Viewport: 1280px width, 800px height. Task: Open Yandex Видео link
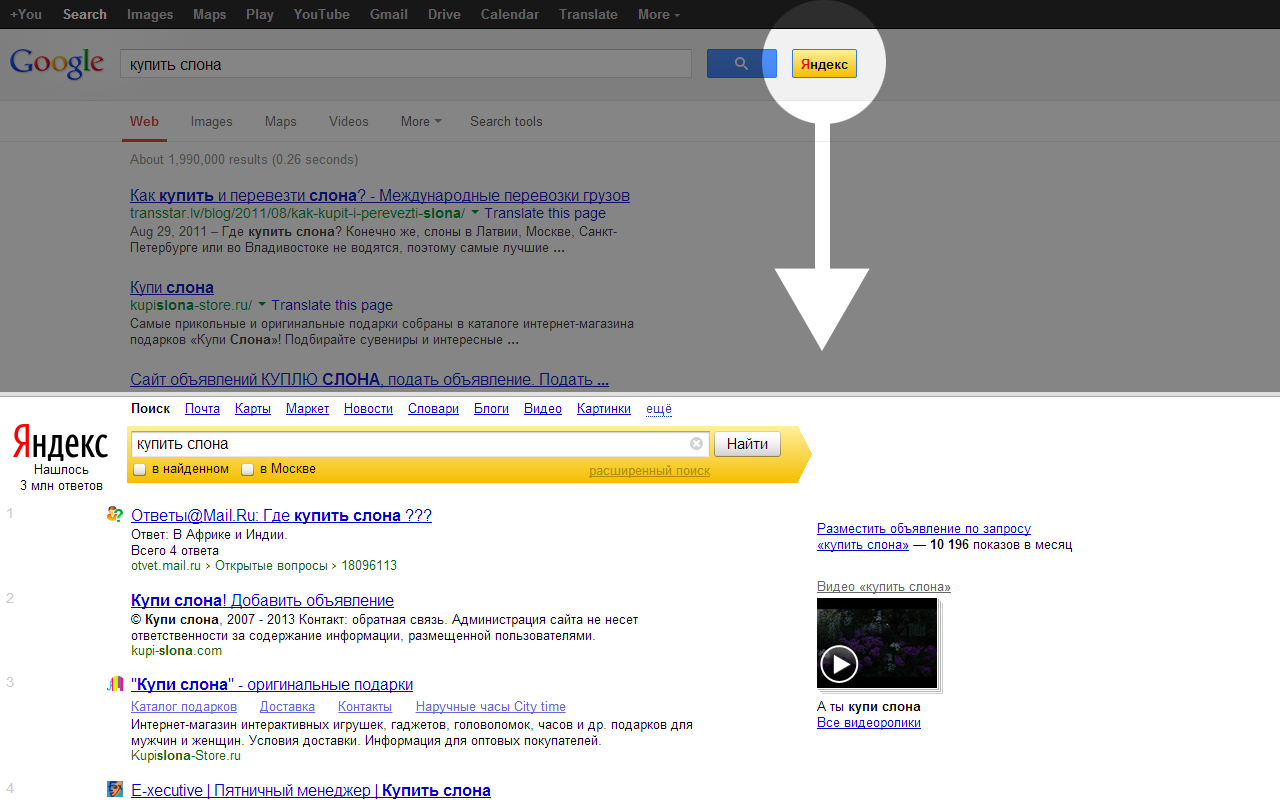click(543, 409)
